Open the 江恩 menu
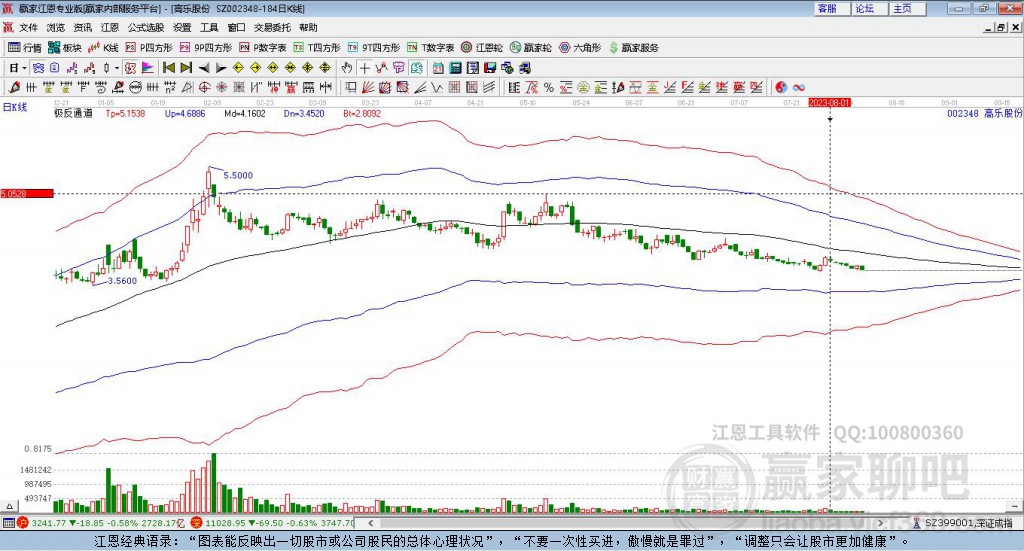This screenshot has width=1024, height=551. click(x=110, y=27)
